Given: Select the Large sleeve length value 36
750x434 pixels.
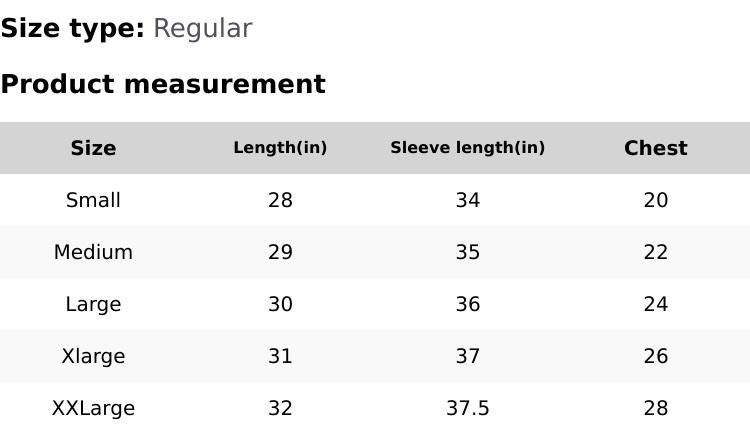Looking at the screenshot, I should pyautogui.click(x=467, y=304).
